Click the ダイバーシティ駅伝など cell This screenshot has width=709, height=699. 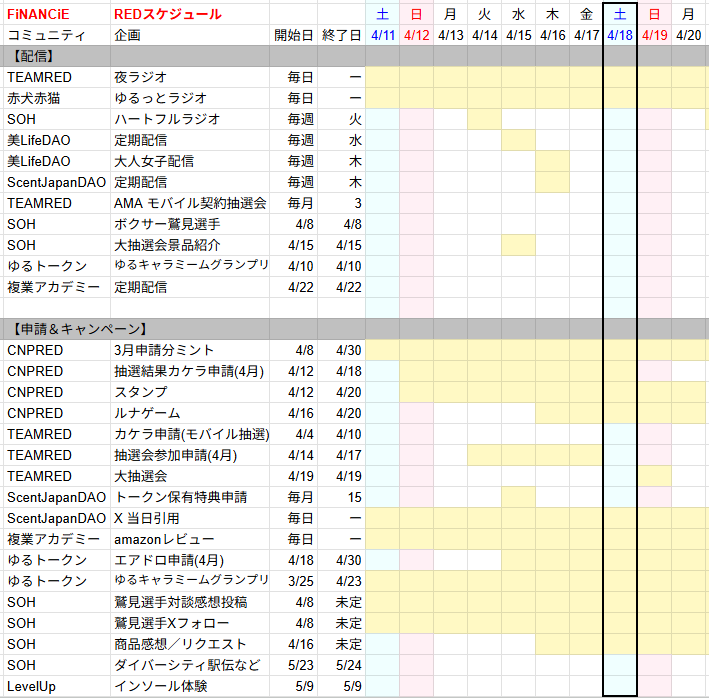point(190,665)
